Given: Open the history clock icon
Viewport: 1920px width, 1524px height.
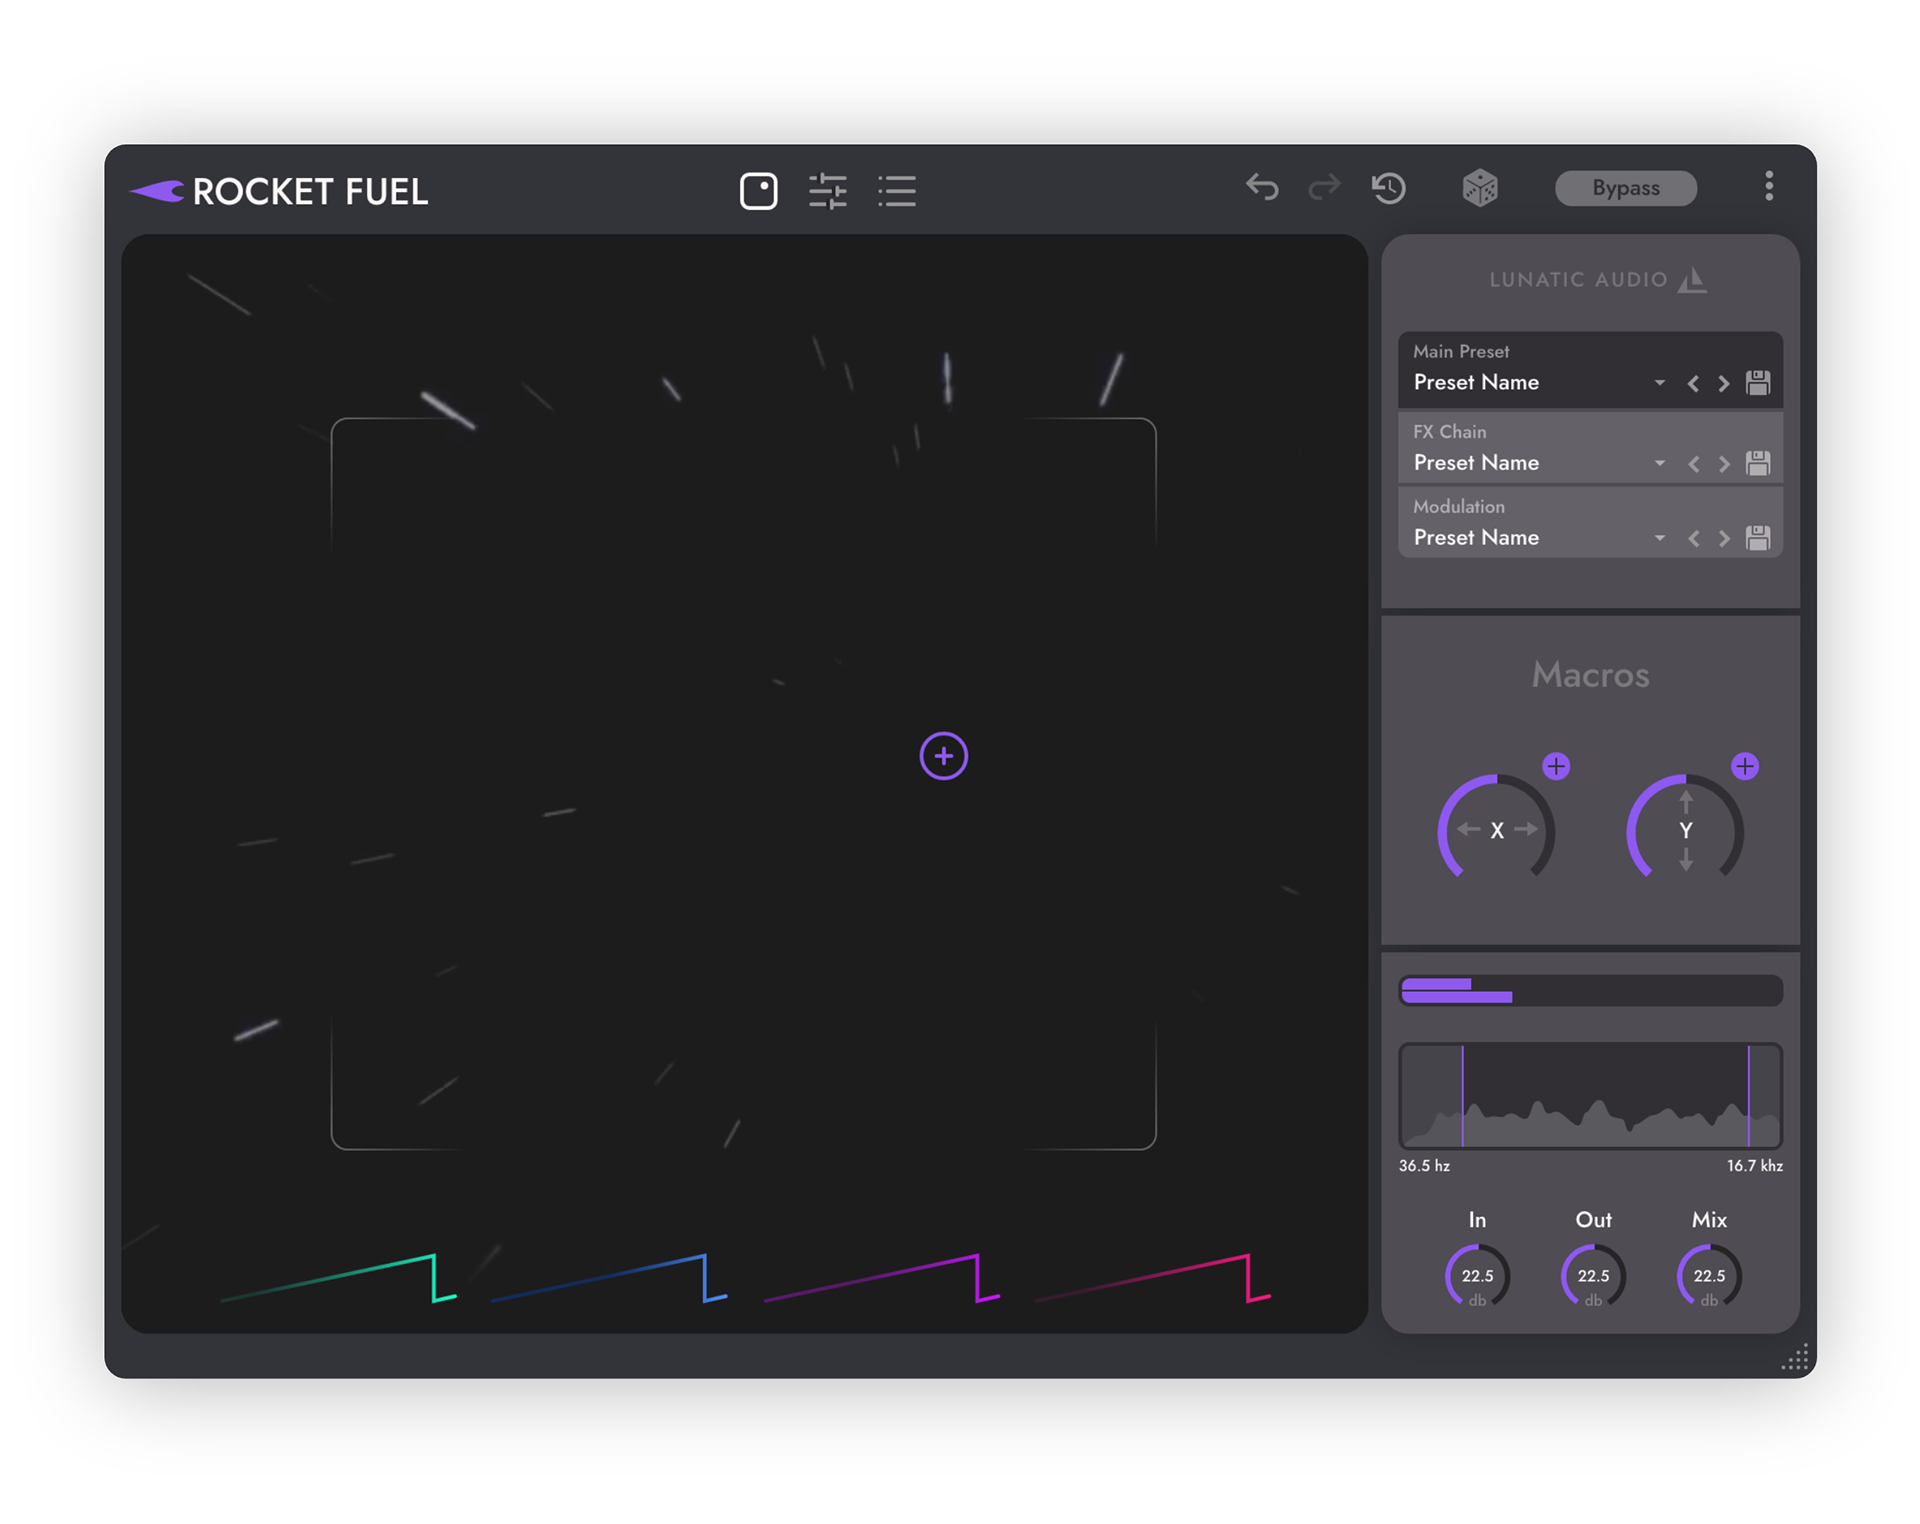Looking at the screenshot, I should click(x=1389, y=187).
